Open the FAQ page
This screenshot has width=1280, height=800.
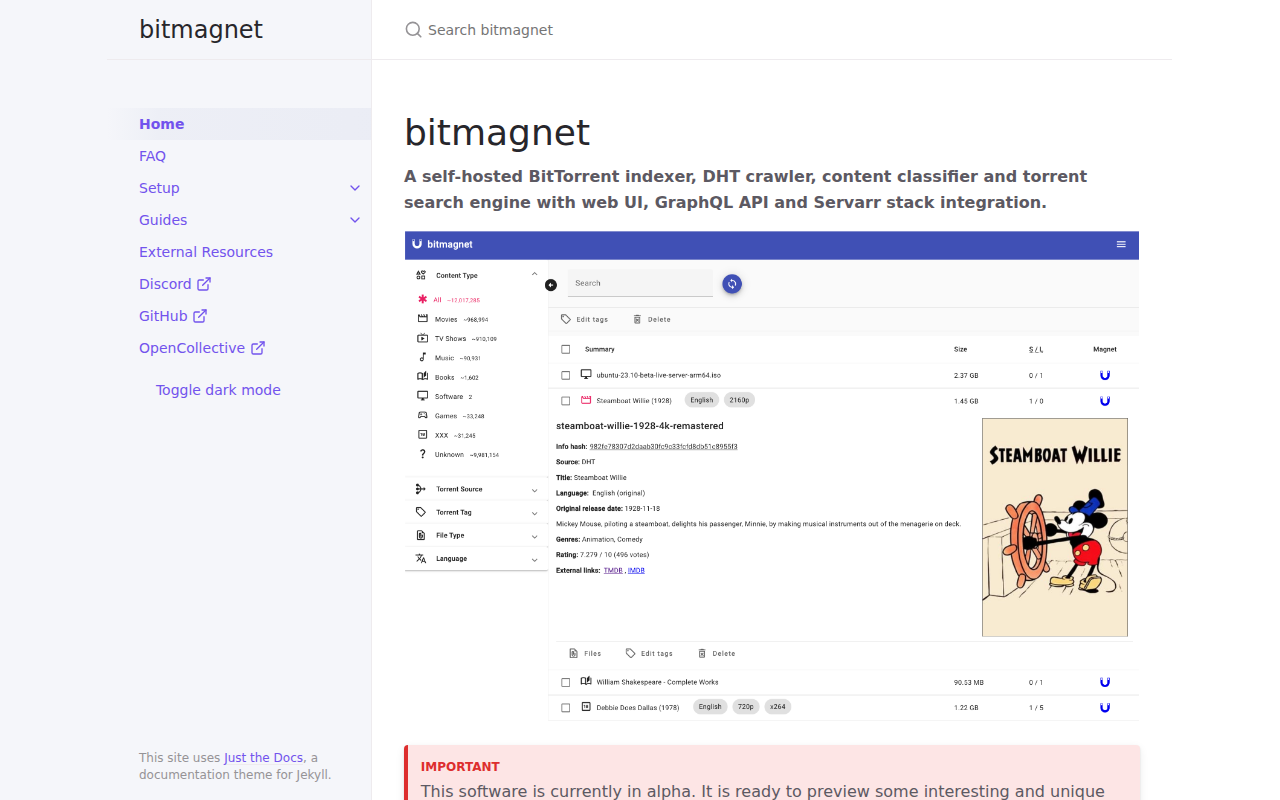152,156
